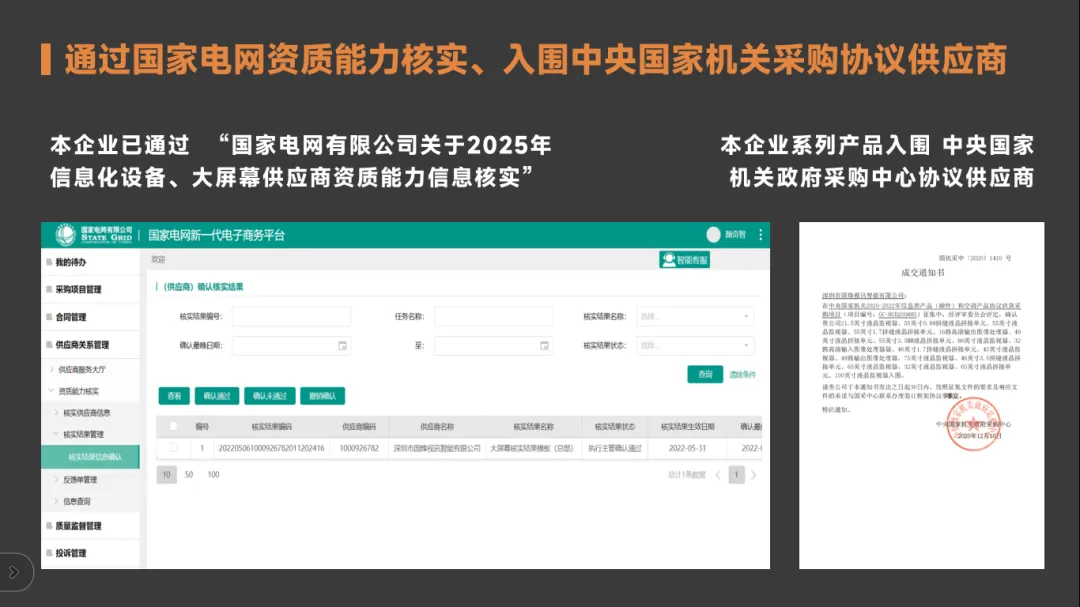Focus the 任务名称 input field

[493, 316]
